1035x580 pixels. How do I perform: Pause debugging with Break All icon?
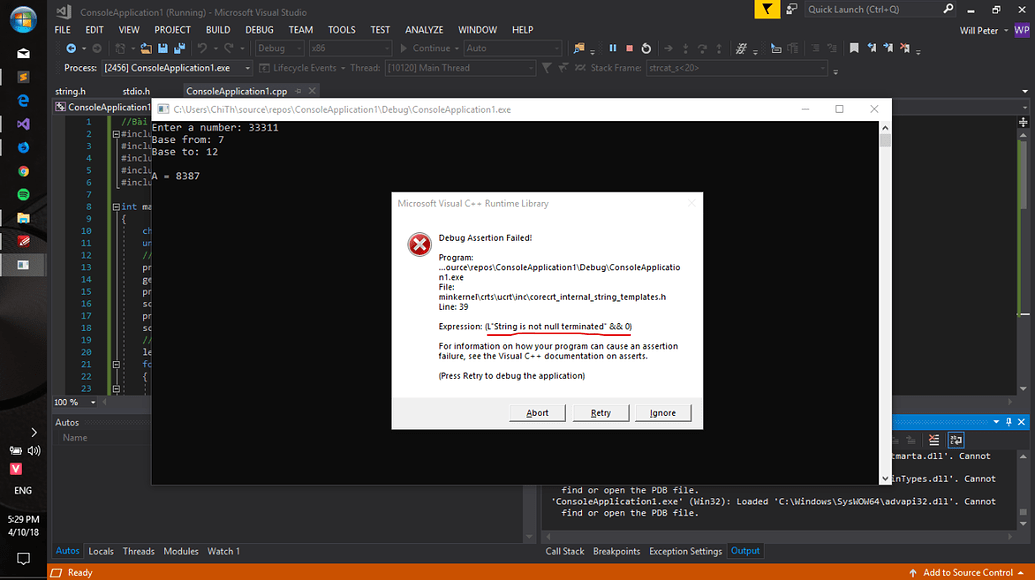[x=613, y=48]
